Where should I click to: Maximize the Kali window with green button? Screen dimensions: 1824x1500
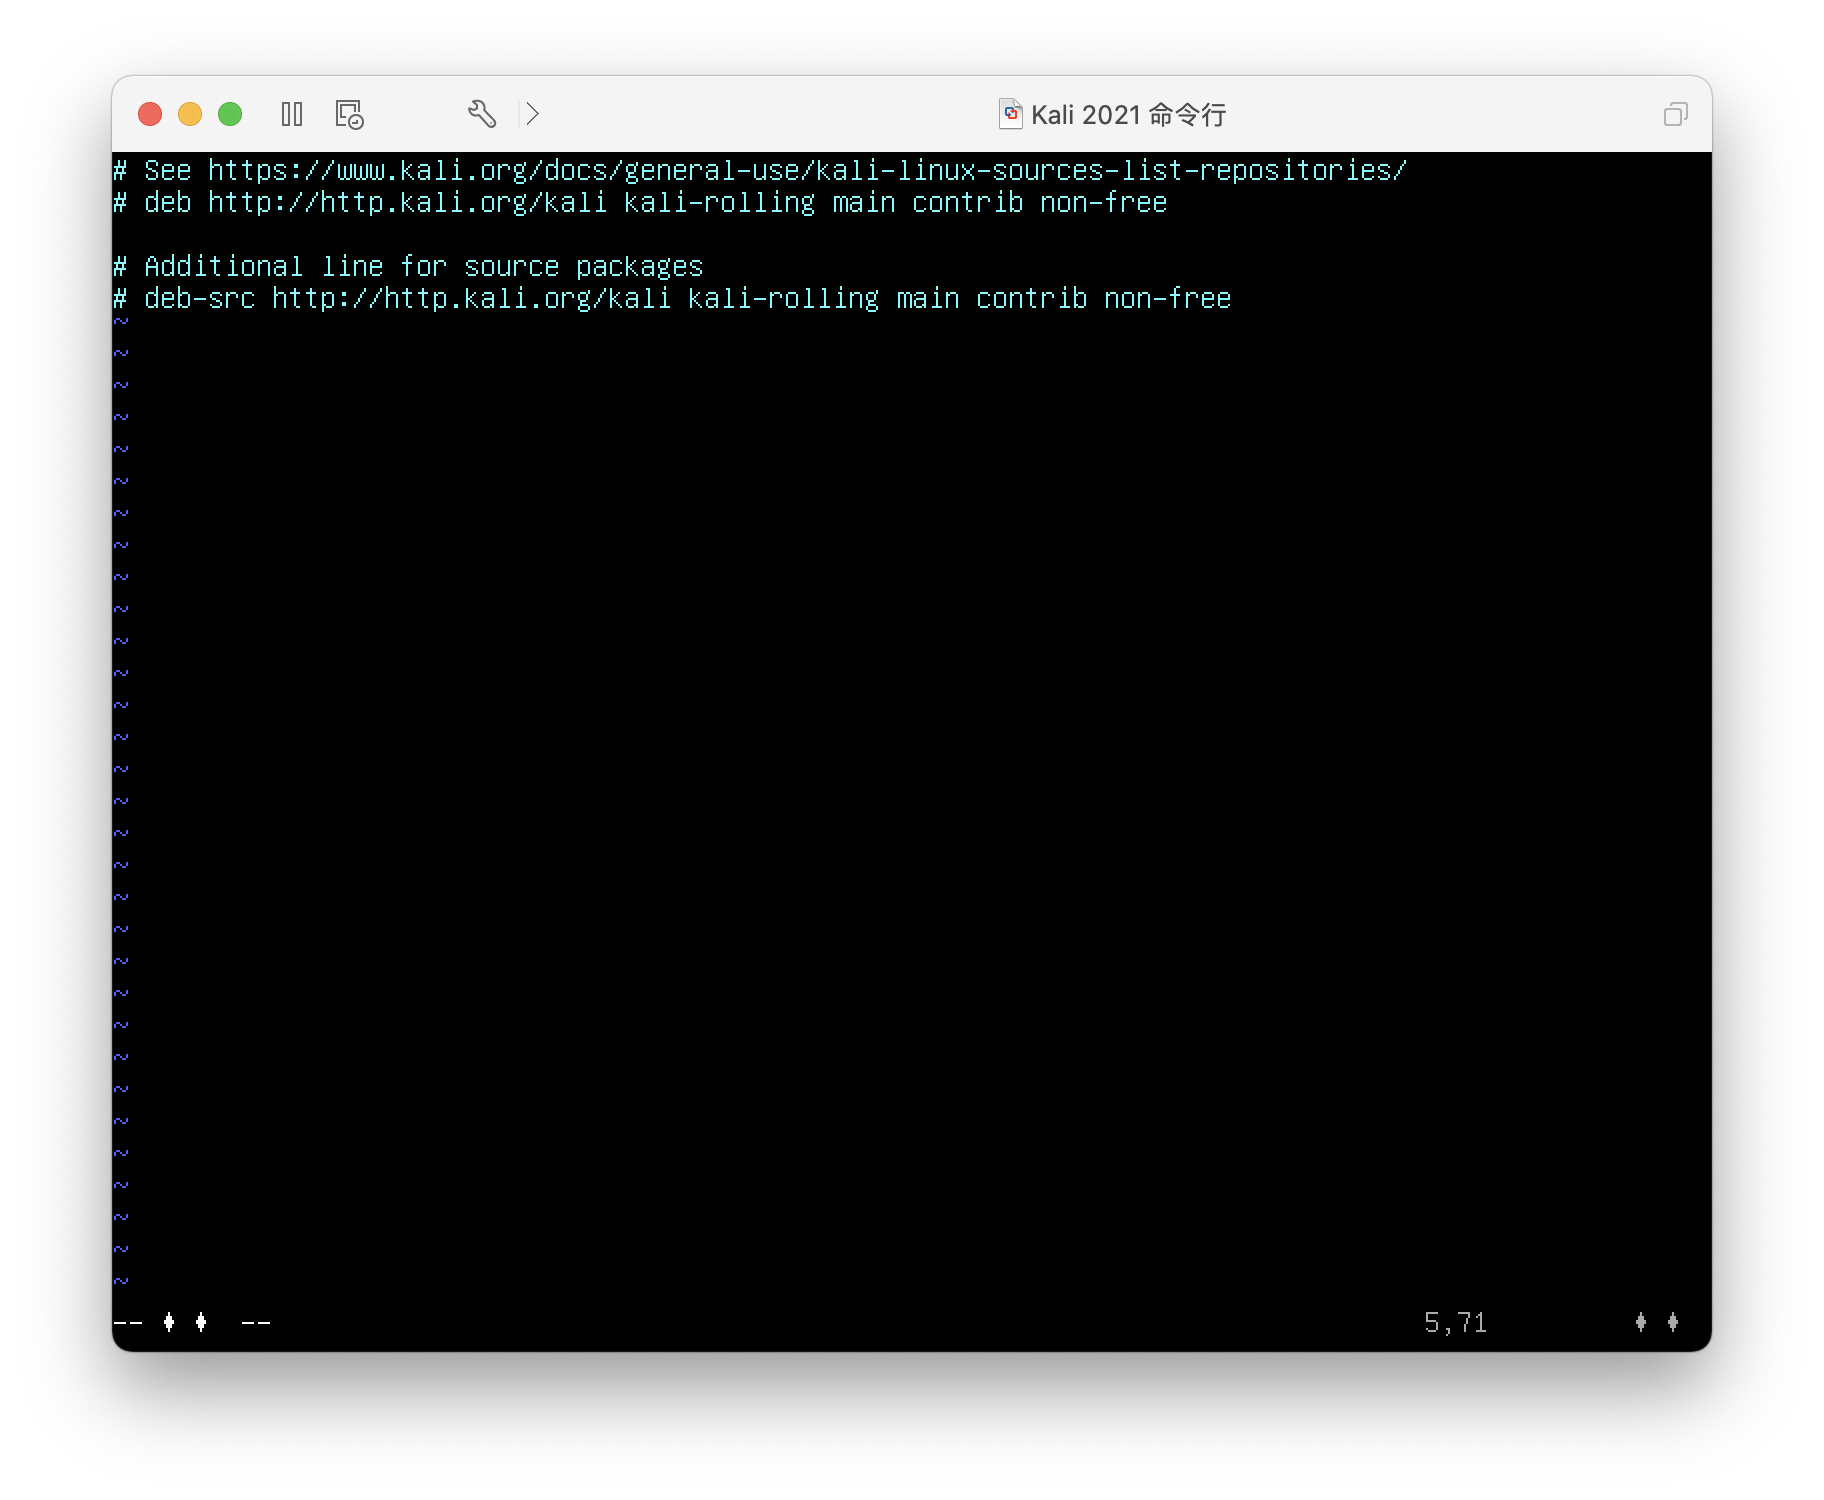tap(230, 114)
